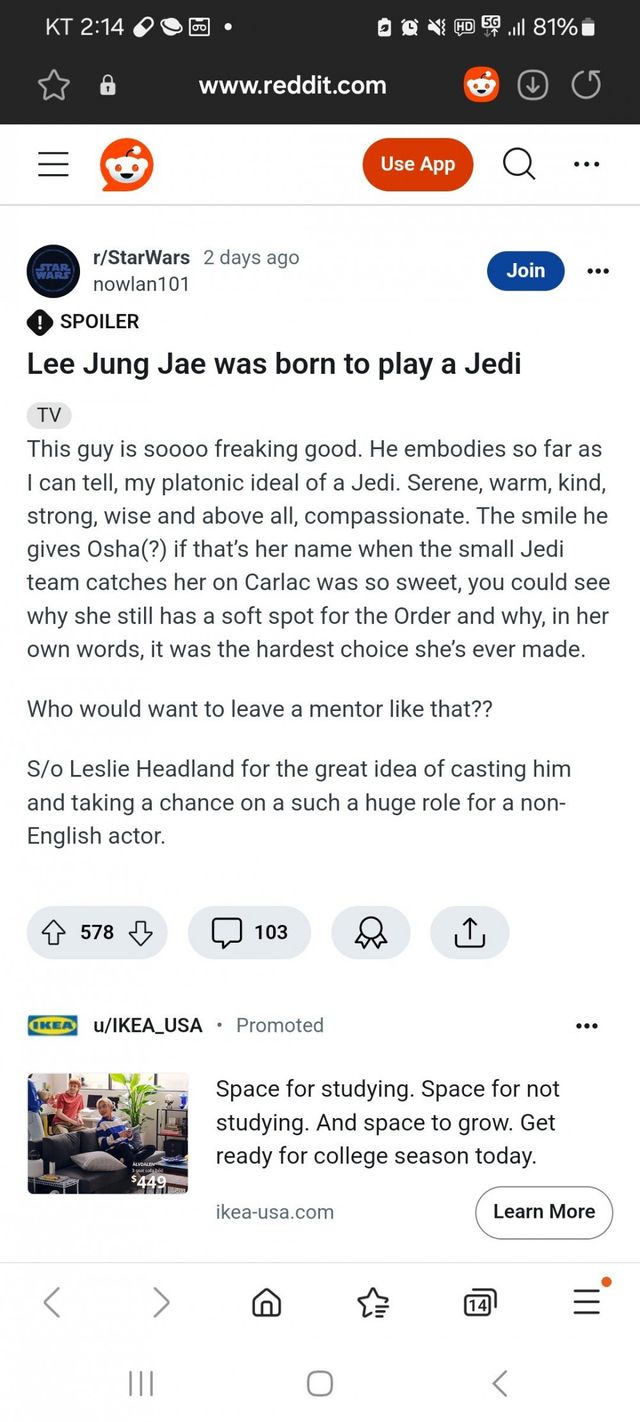This screenshot has height=1422, width=640.
Task: Open the hamburger navigation menu
Action: [x=53, y=165]
